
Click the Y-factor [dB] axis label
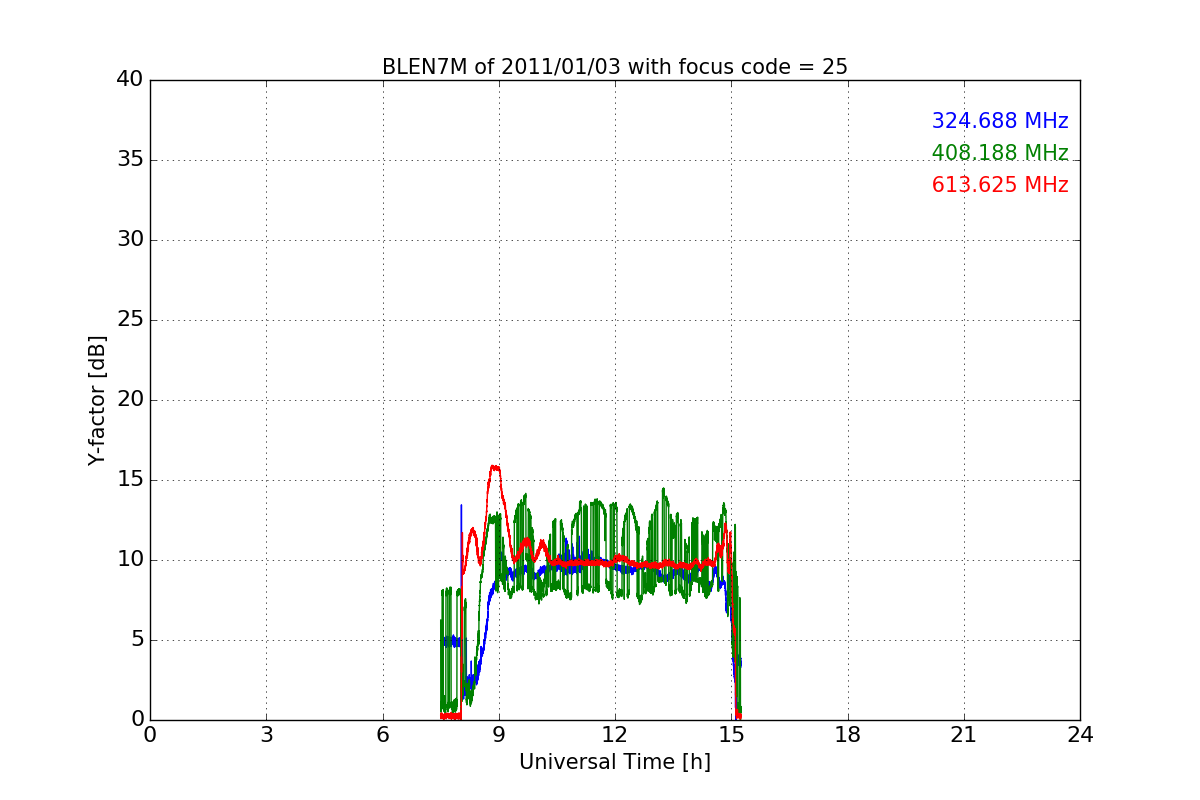[97, 400]
